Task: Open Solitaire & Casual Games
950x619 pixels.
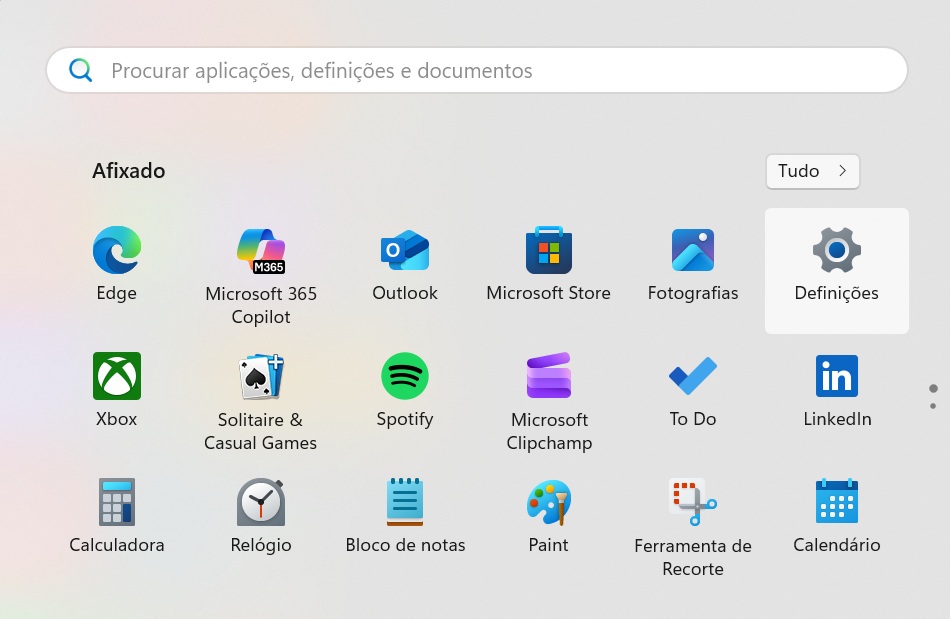Action: 261,377
